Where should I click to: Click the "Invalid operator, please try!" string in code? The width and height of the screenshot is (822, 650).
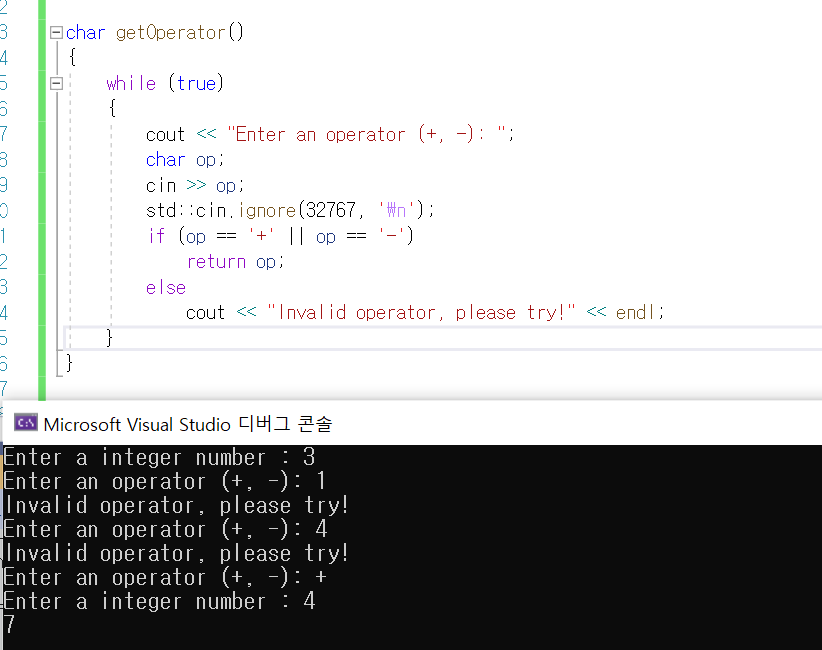[421, 312]
